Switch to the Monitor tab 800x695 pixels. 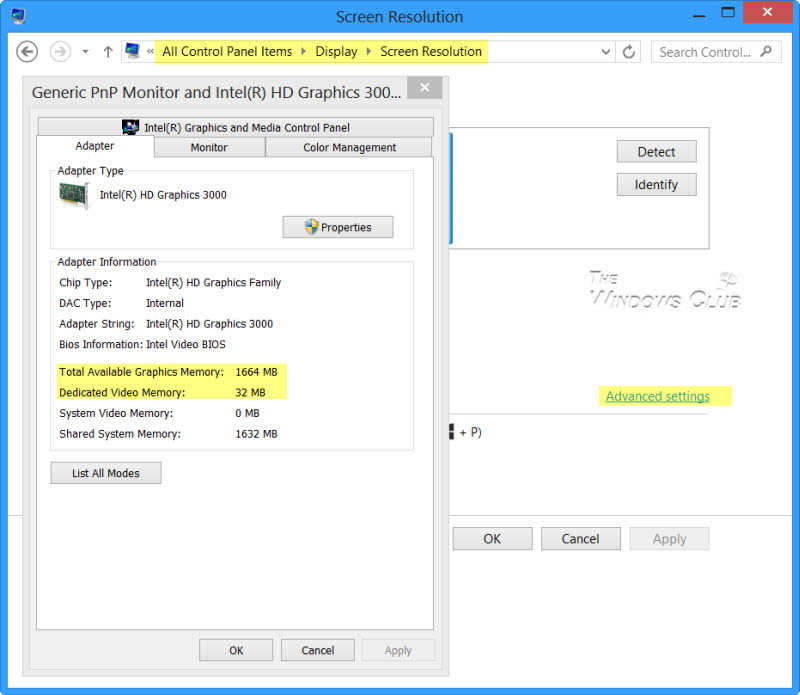click(209, 147)
